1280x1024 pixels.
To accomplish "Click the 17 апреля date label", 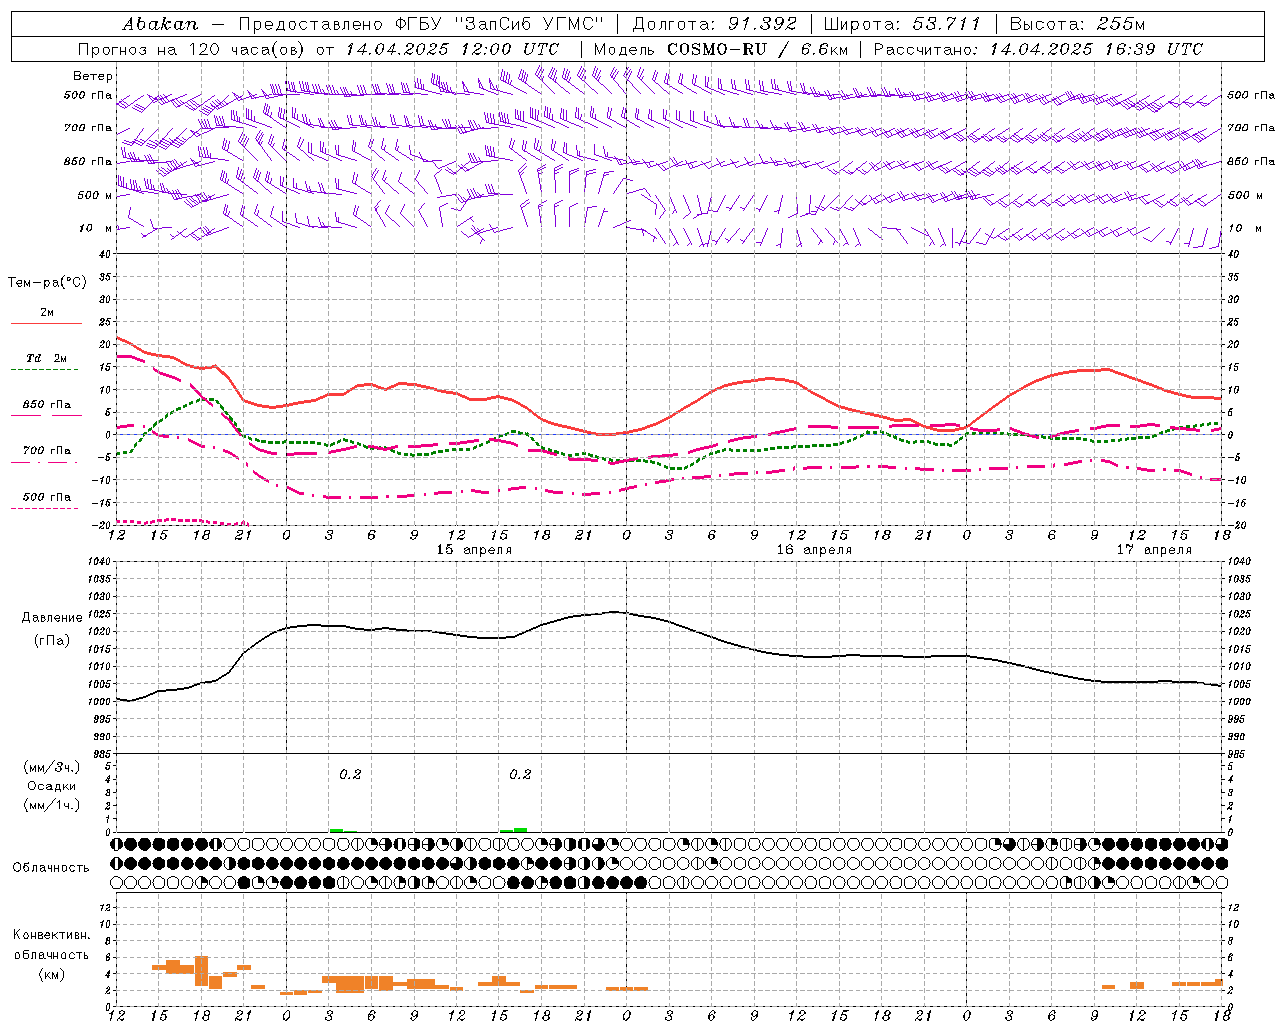I will [1154, 549].
